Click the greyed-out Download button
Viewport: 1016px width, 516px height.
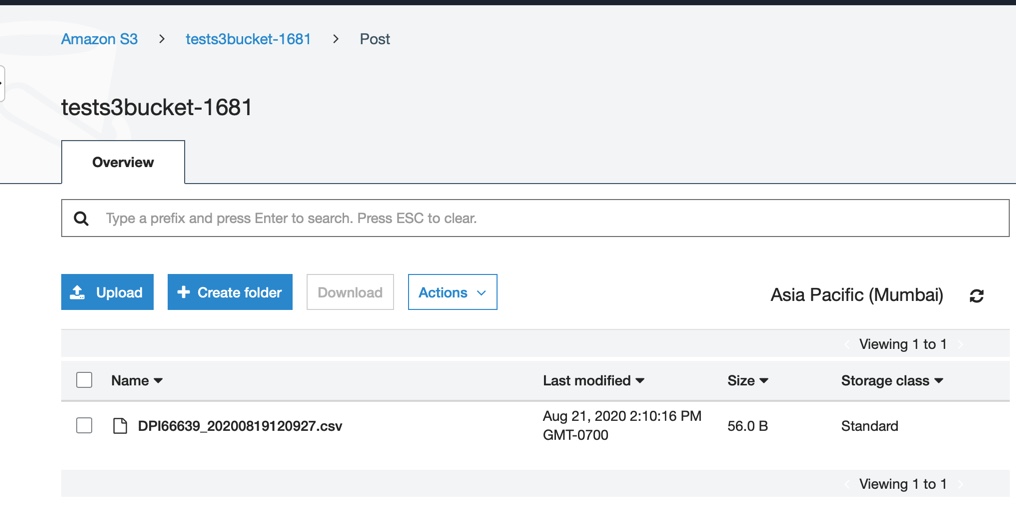(350, 292)
